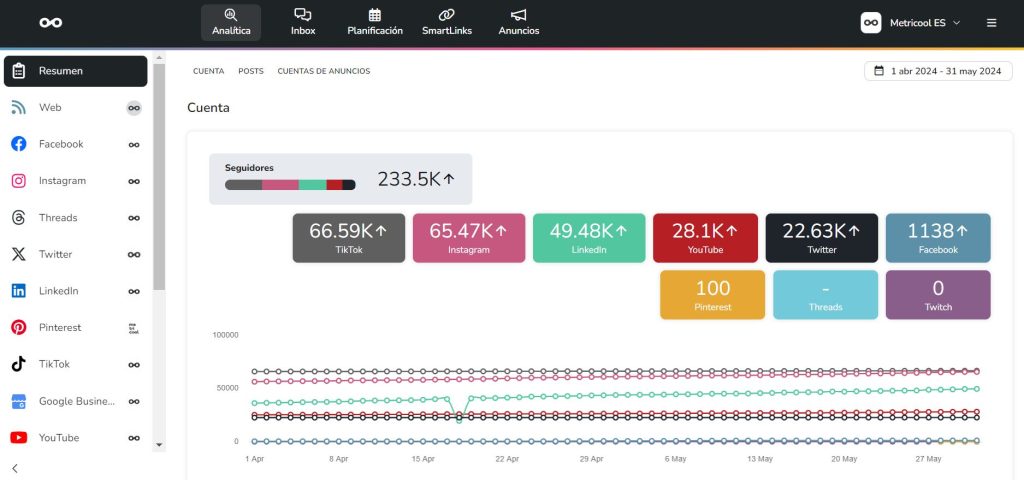Open the Analítica section
1024x480 pixels.
[231, 23]
